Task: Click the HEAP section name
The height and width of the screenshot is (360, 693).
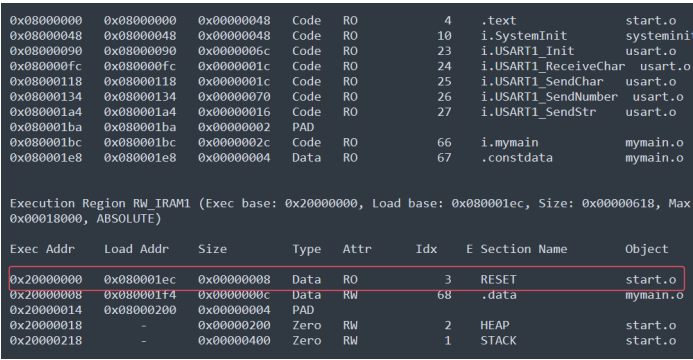Action: (495, 326)
